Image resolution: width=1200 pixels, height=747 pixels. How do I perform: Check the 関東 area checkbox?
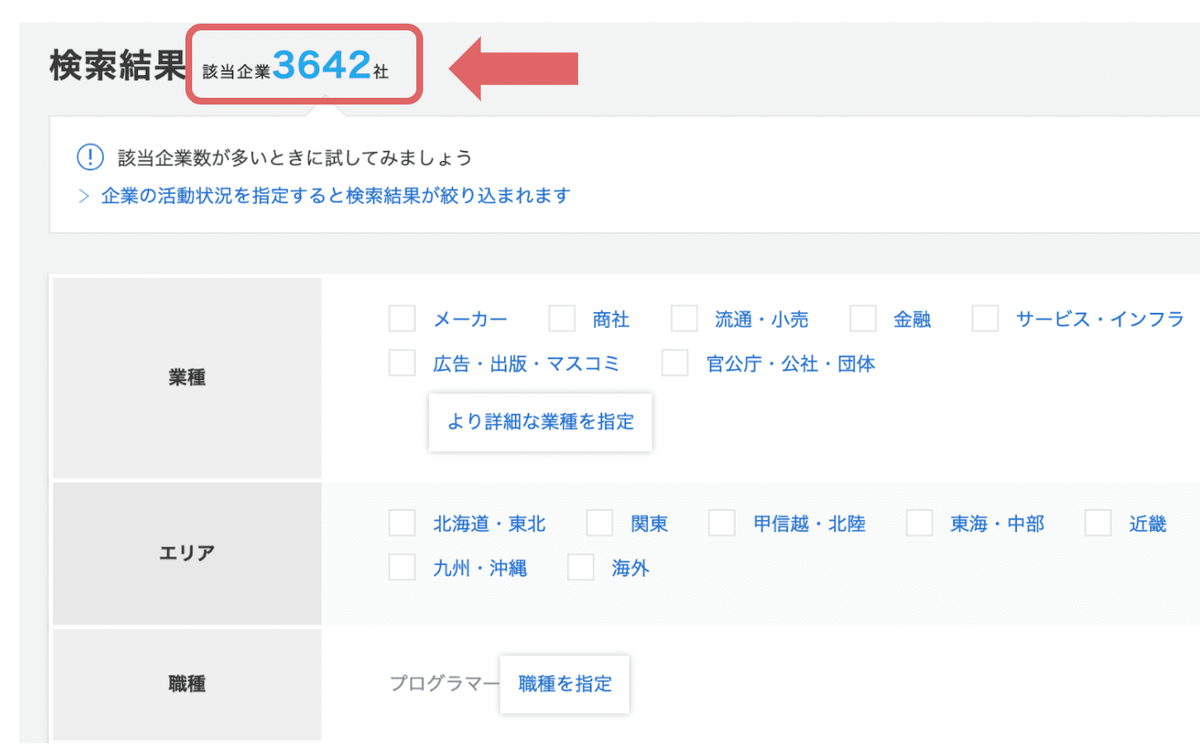tap(599, 523)
